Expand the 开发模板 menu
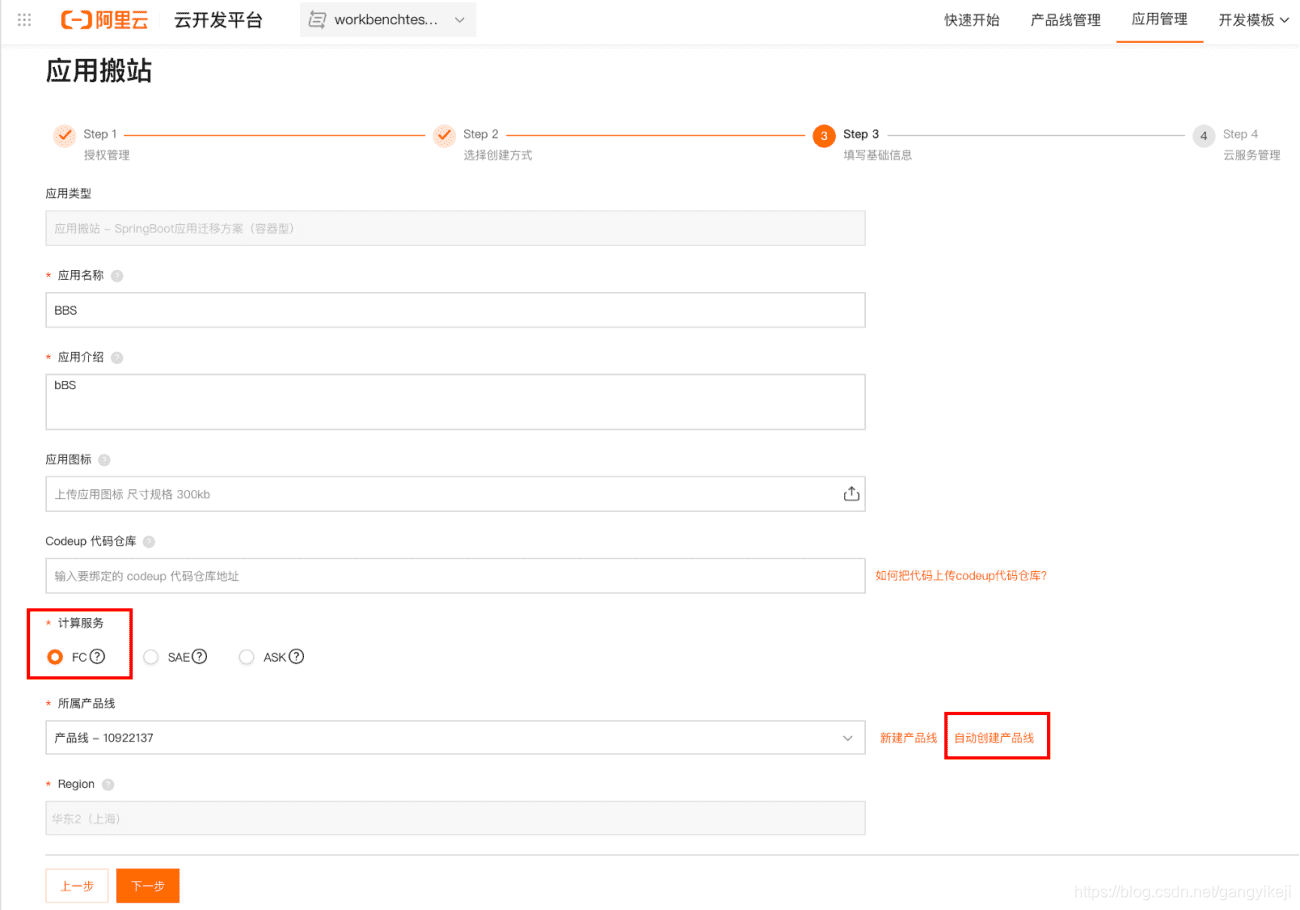1300x910 pixels. point(1253,20)
